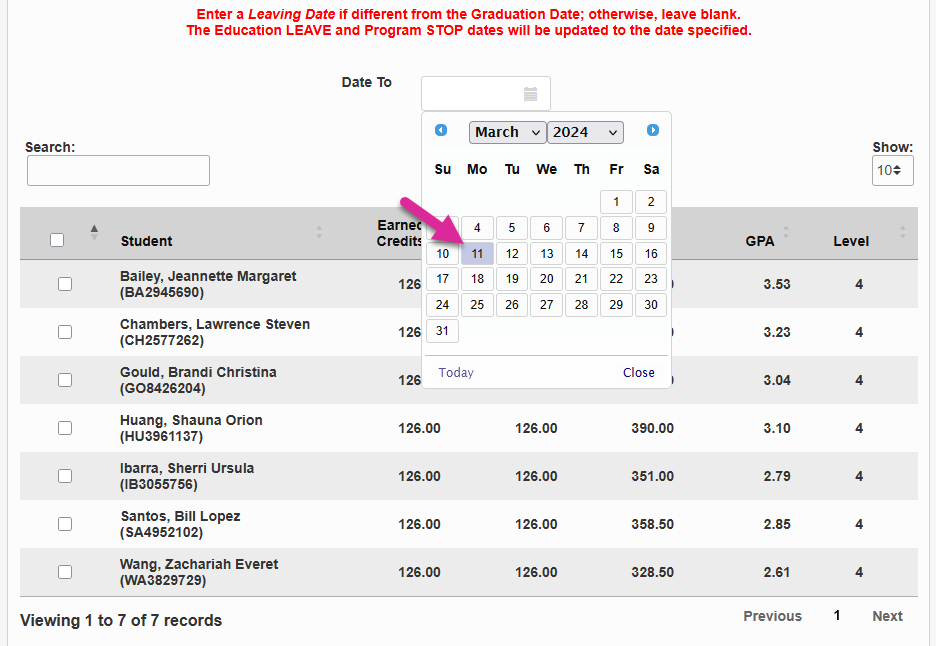Check the box for Bailey, Jeannette Margaret
Image resolution: width=936 pixels, height=646 pixels.
point(65,284)
